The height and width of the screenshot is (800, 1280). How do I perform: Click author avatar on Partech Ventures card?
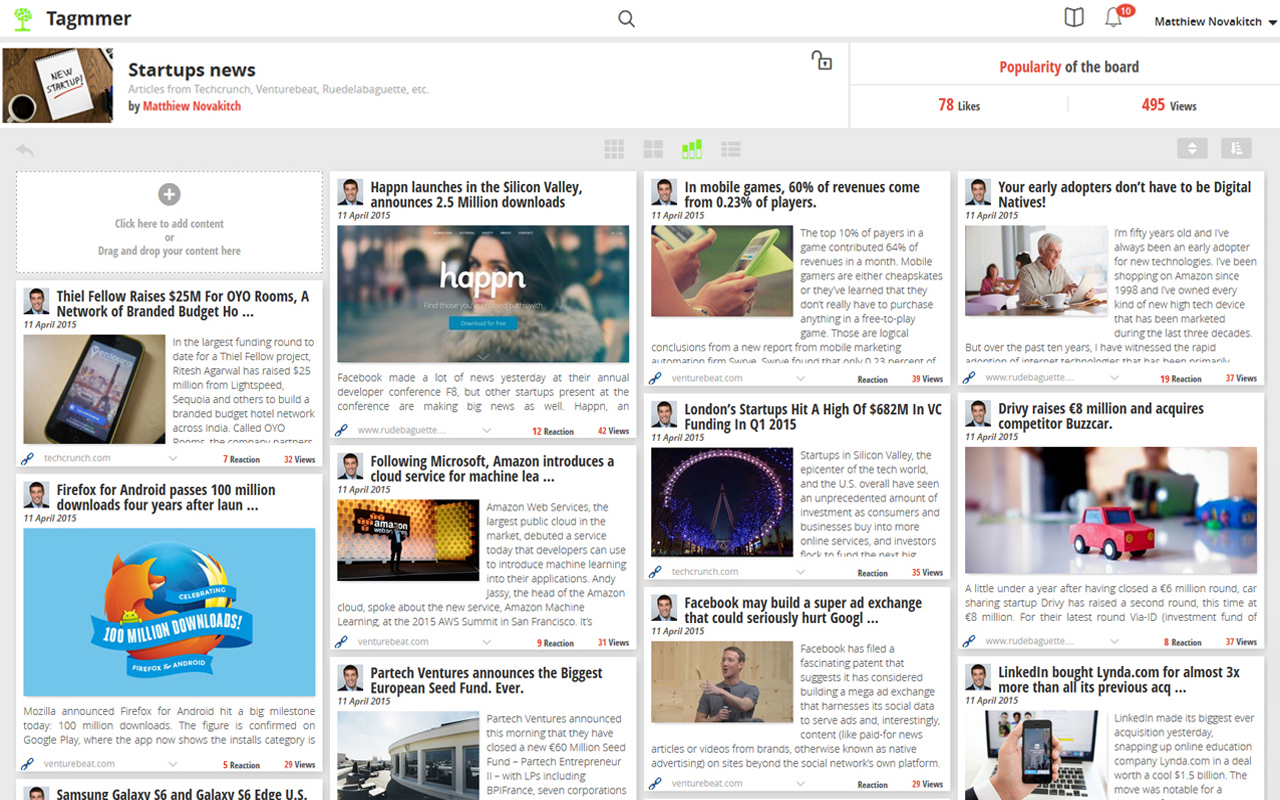[x=350, y=677]
